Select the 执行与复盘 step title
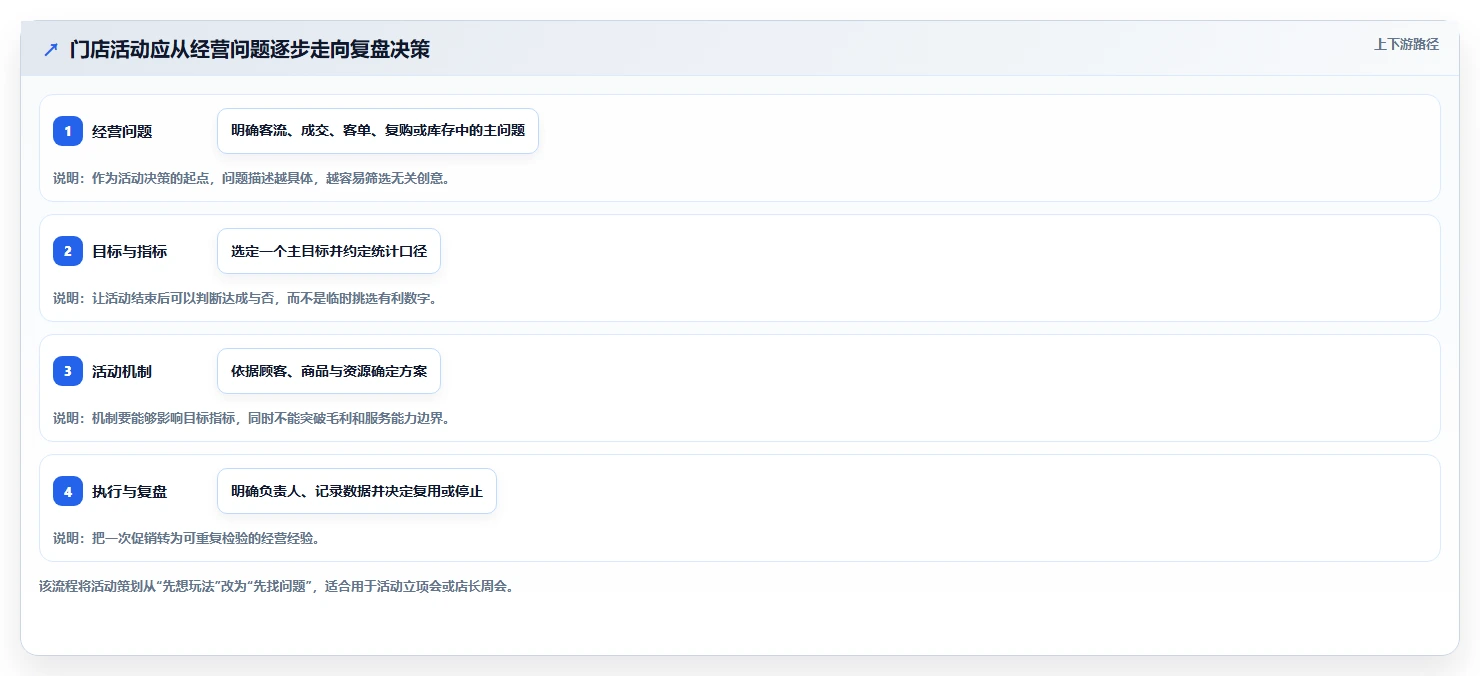Image resolution: width=1480 pixels, height=676 pixels. click(x=130, y=492)
